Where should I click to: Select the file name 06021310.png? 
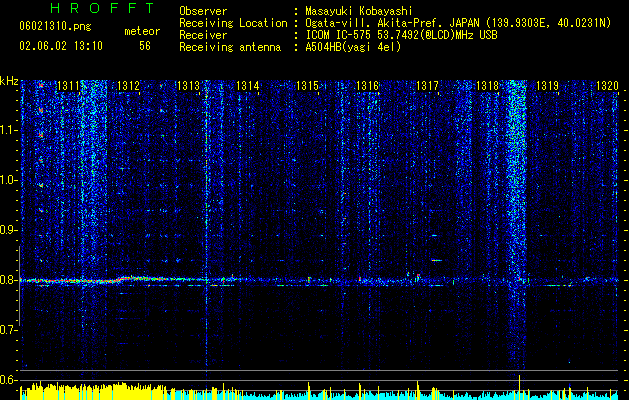55,27
